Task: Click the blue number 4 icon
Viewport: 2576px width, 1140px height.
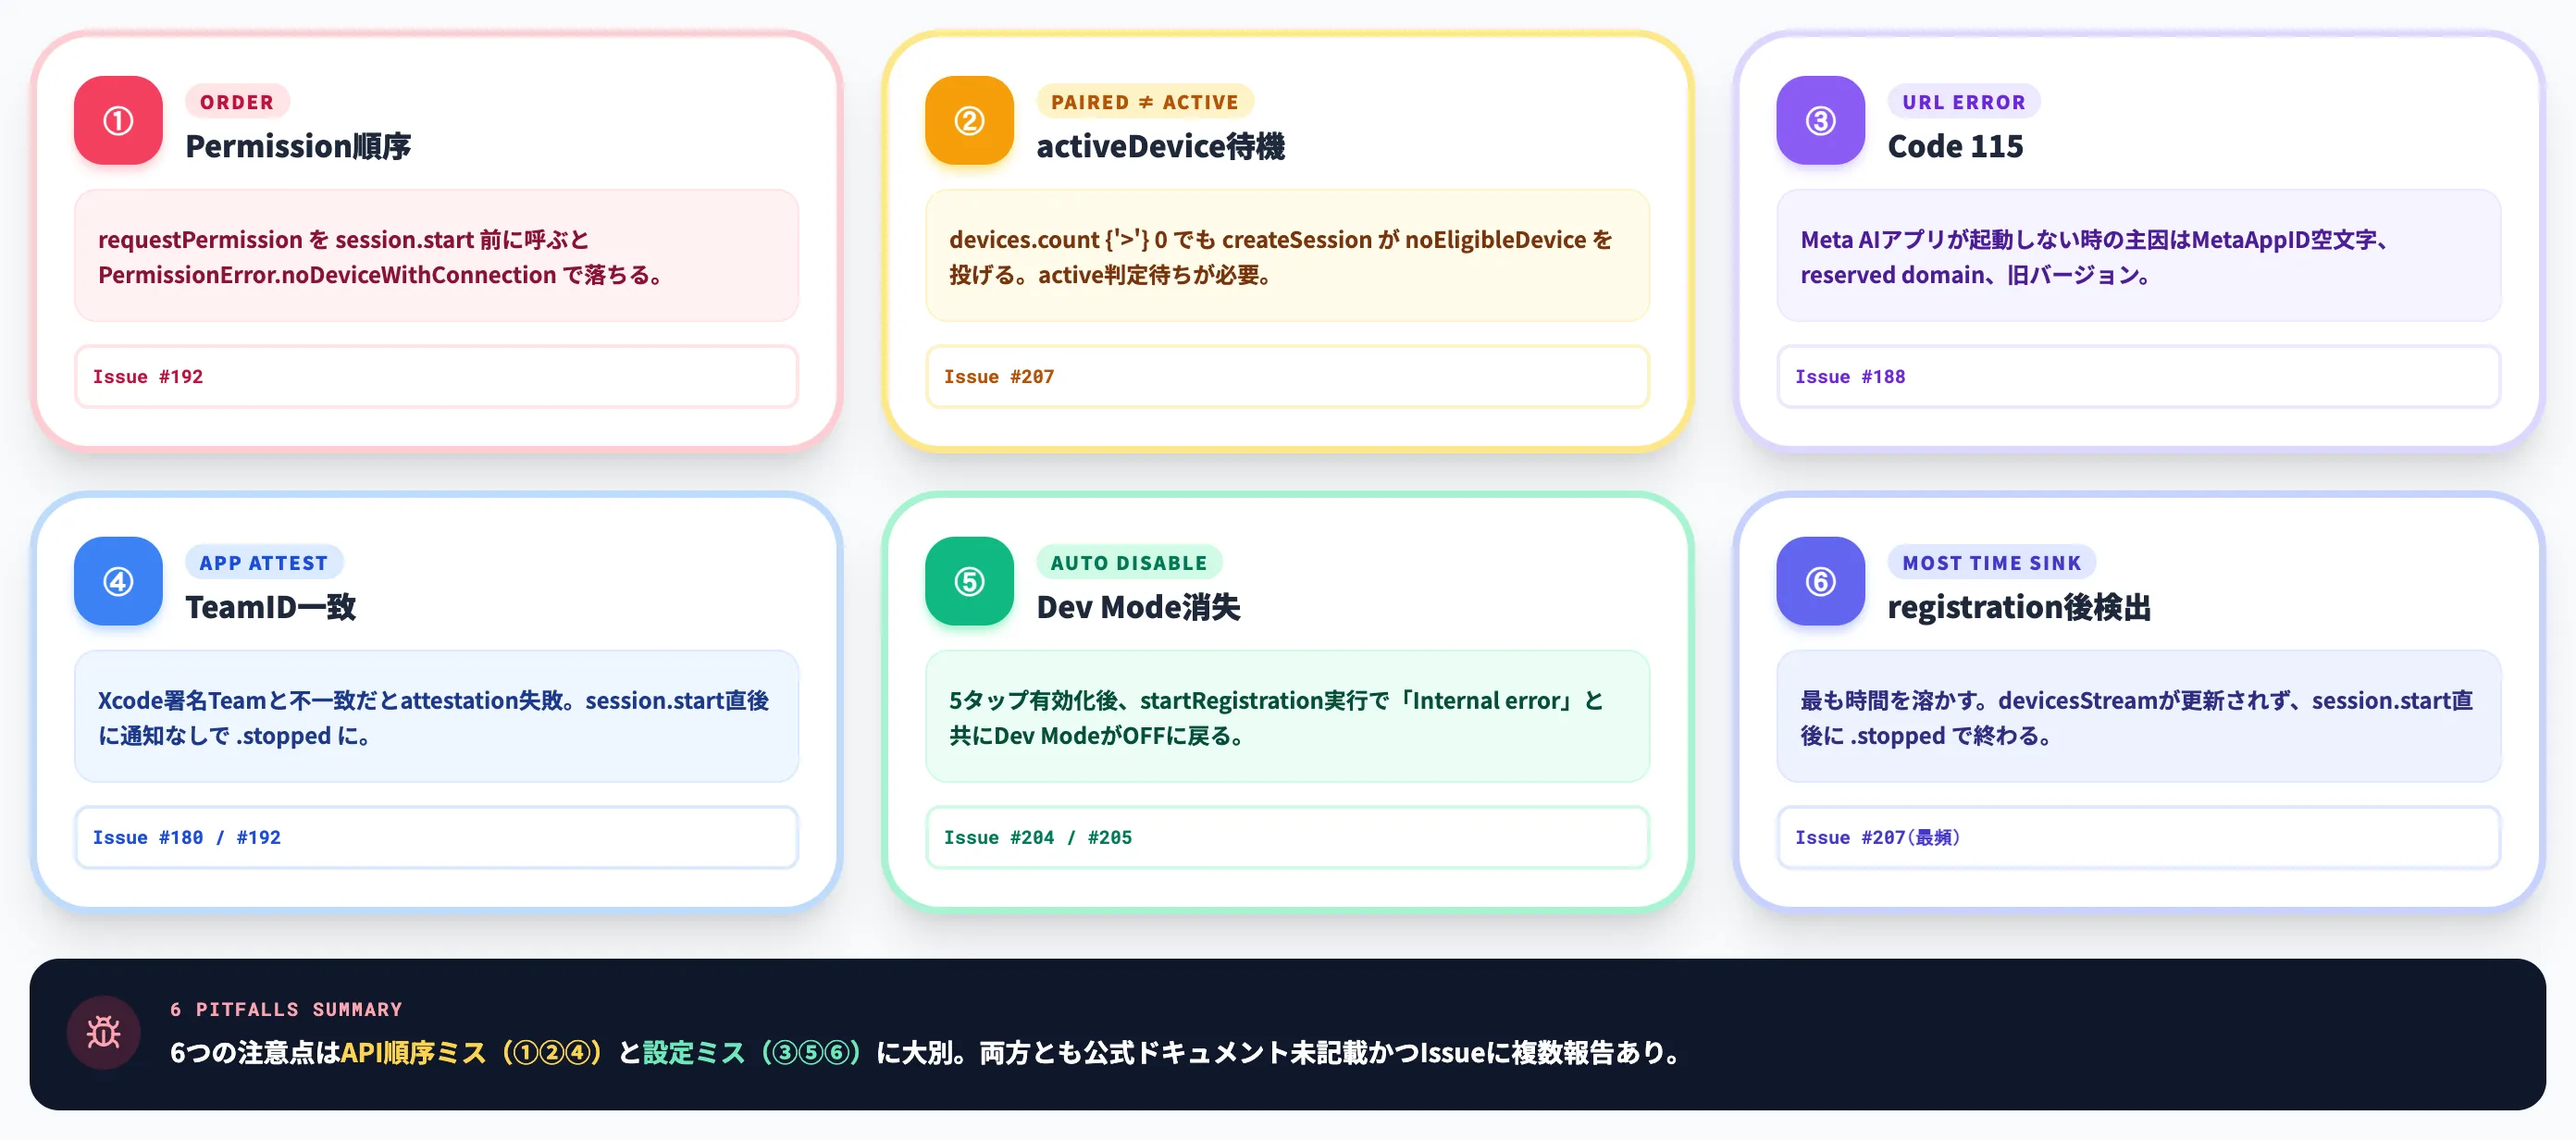Action: pos(118,581)
